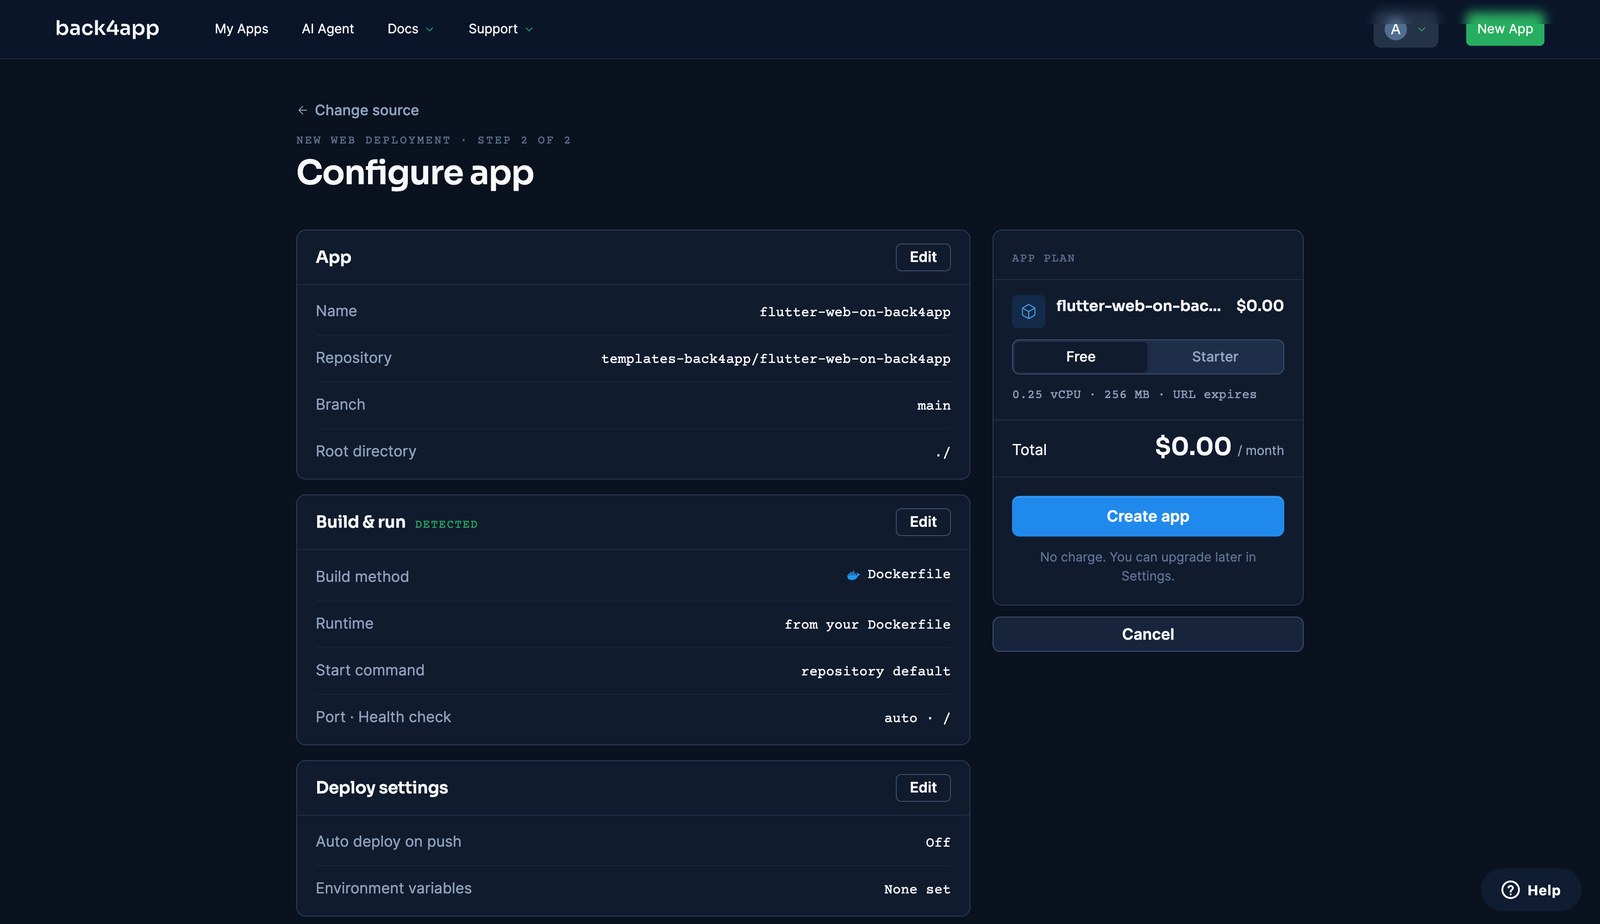The height and width of the screenshot is (924, 1600).
Task: Click the Docker whale icon
Action: tap(853, 575)
